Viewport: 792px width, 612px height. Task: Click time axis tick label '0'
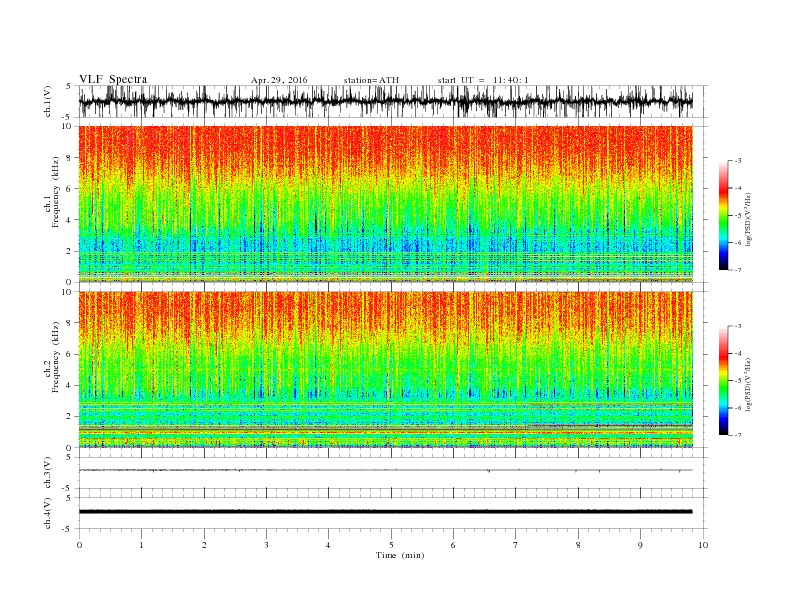click(79, 545)
